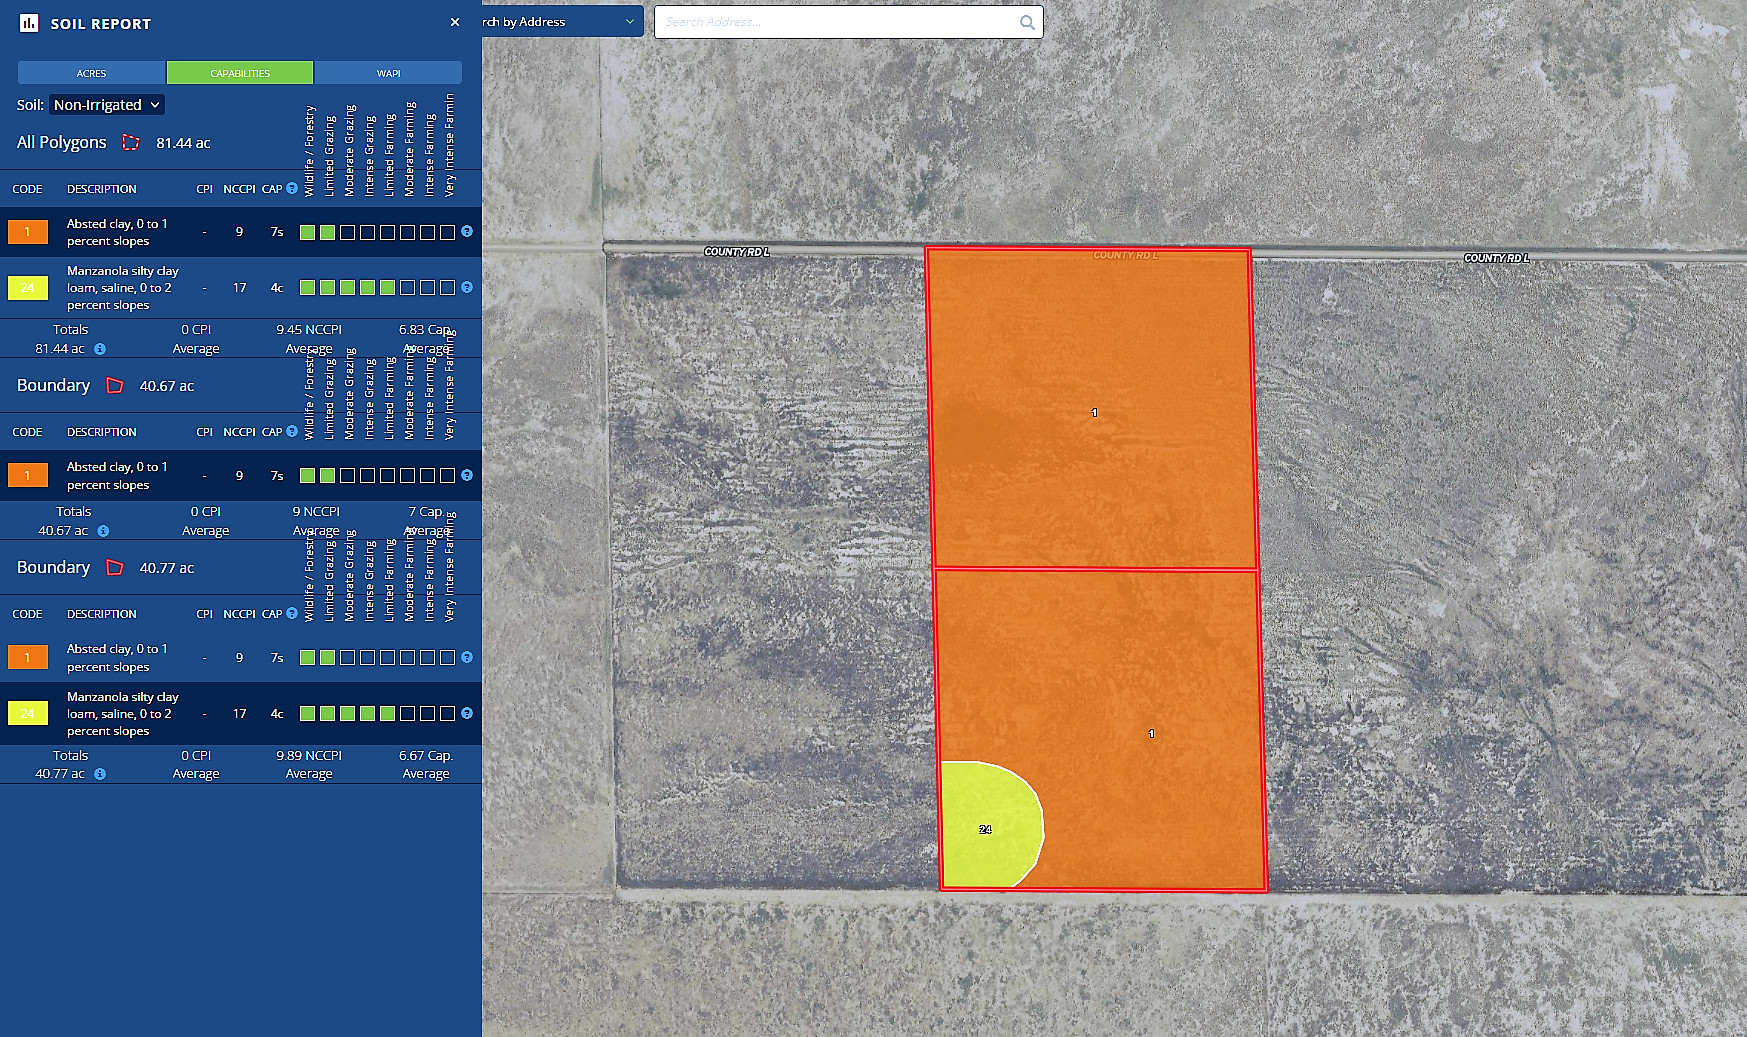The width and height of the screenshot is (1747, 1037).
Task: Click help icon on Absted clay row in 40.67 ac Boundary
Action: click(467, 475)
